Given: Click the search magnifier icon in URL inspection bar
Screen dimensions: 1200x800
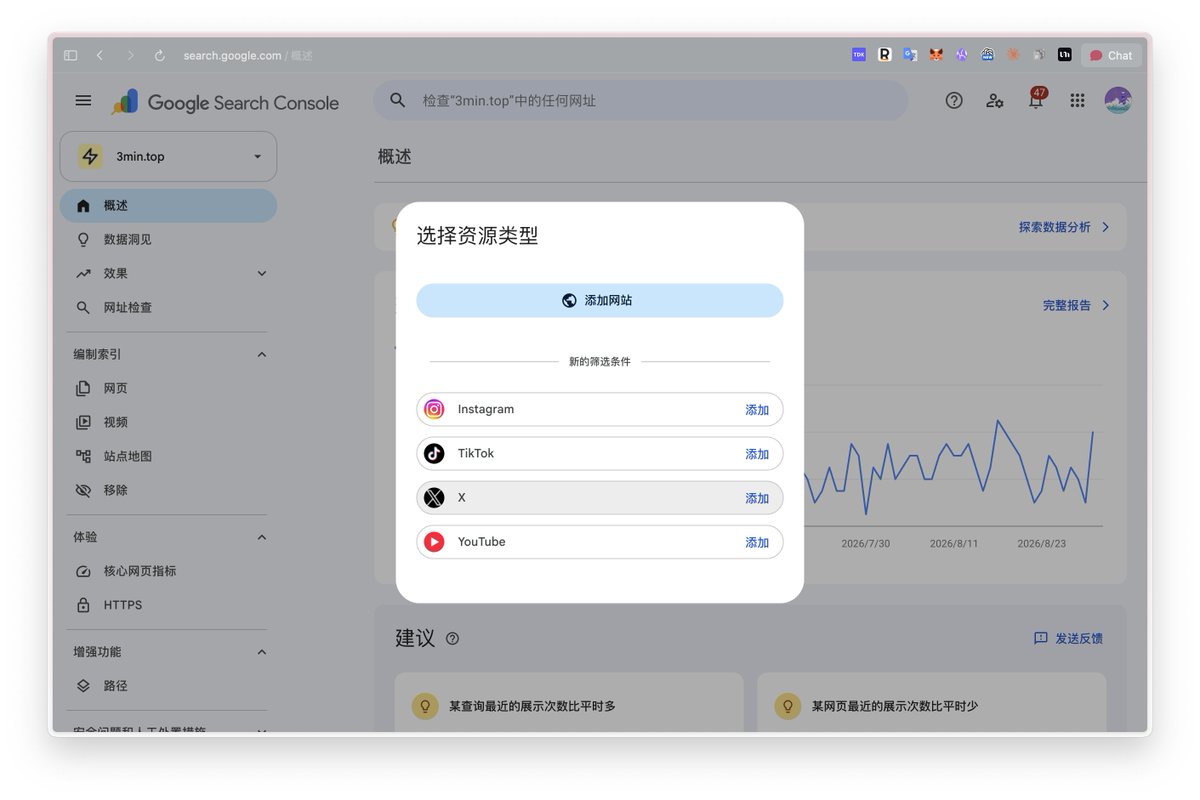Looking at the screenshot, I should (x=398, y=100).
